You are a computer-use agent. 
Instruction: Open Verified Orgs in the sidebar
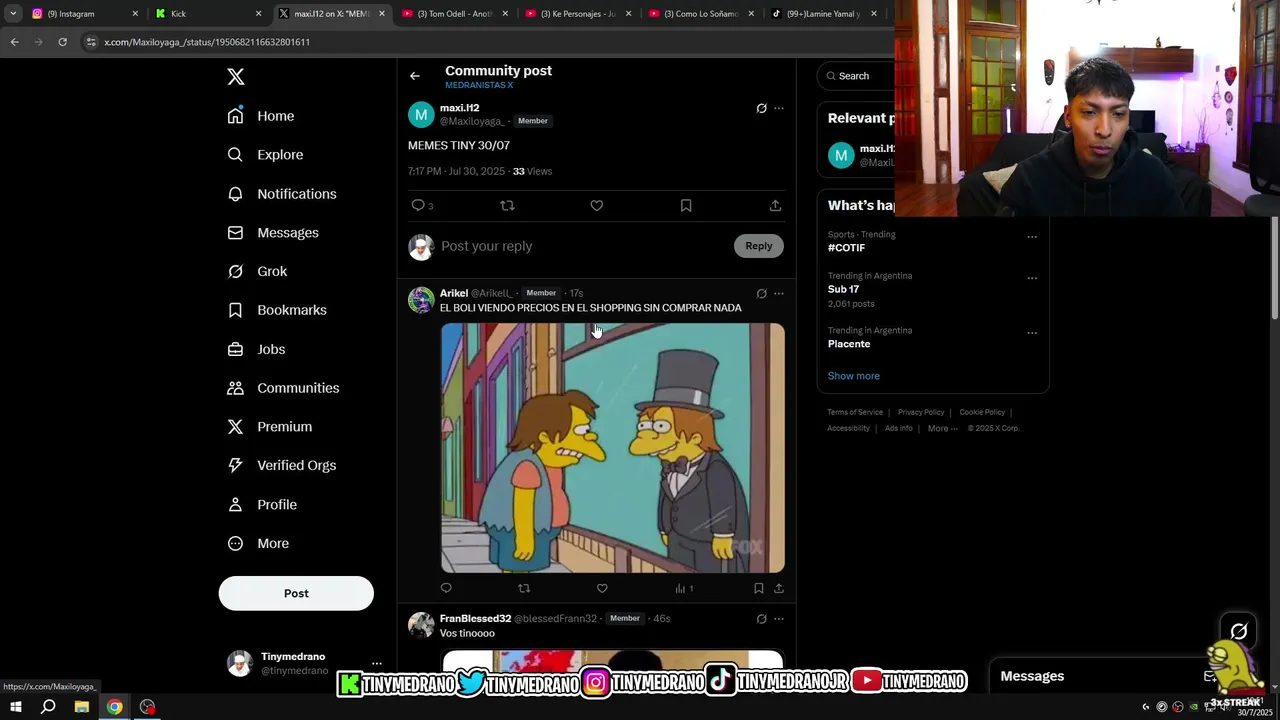(281, 466)
